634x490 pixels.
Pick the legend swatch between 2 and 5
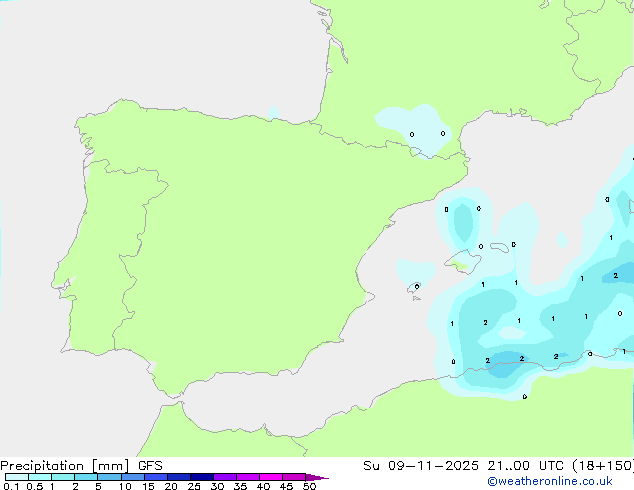coord(86,477)
